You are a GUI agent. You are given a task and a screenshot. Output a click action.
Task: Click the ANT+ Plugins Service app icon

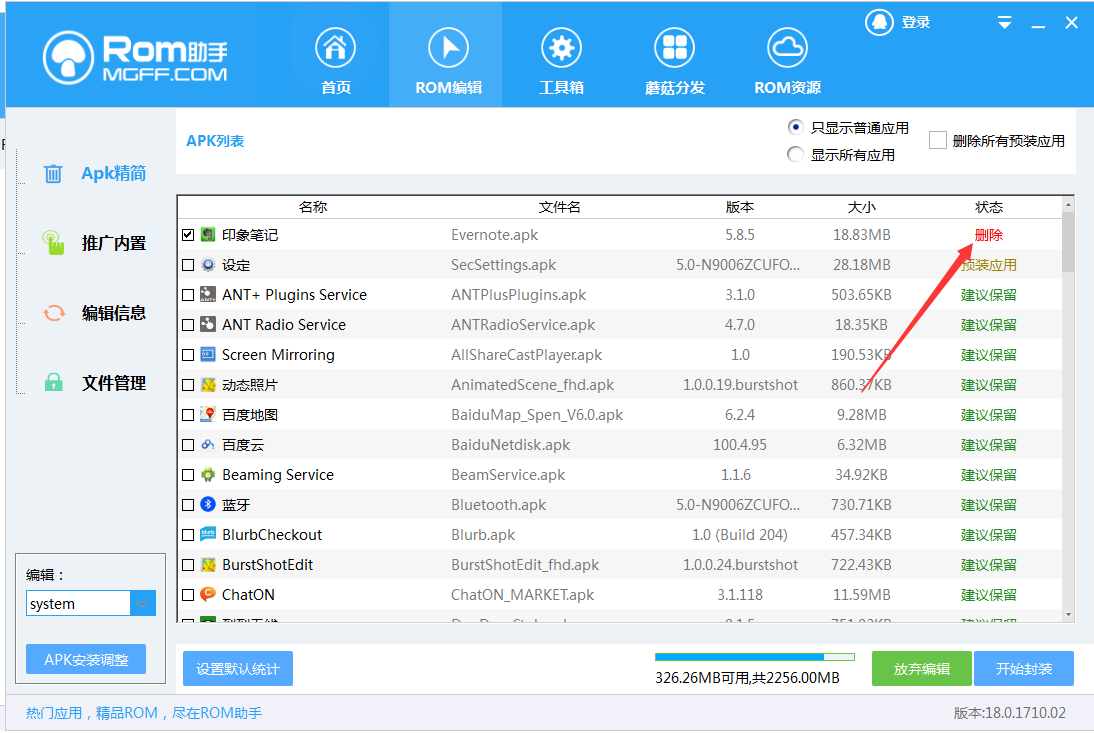[x=208, y=294]
